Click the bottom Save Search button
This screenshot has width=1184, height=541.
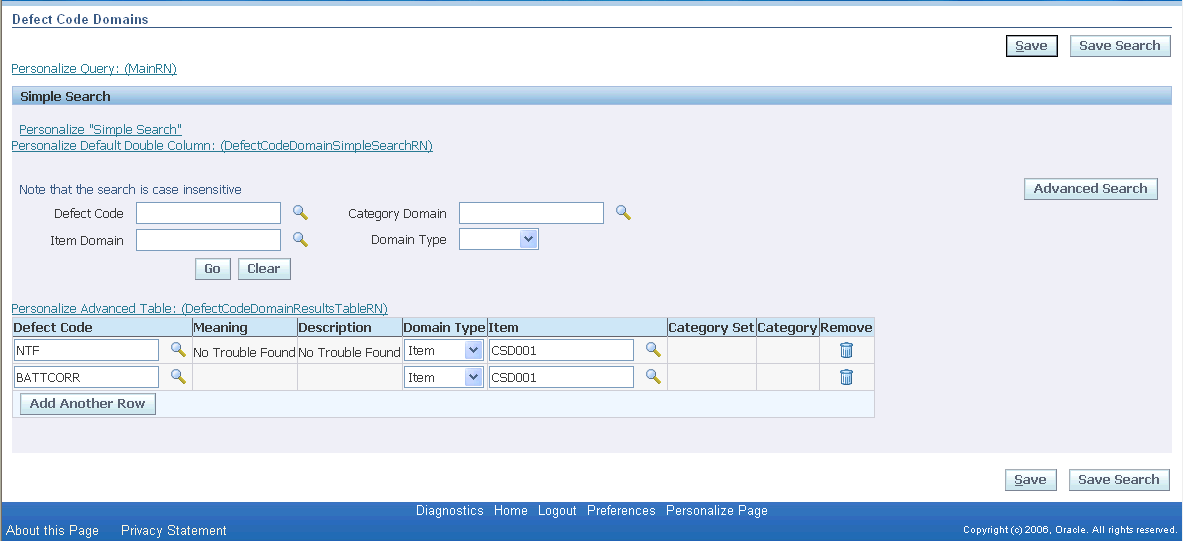pyautogui.click(x=1119, y=479)
